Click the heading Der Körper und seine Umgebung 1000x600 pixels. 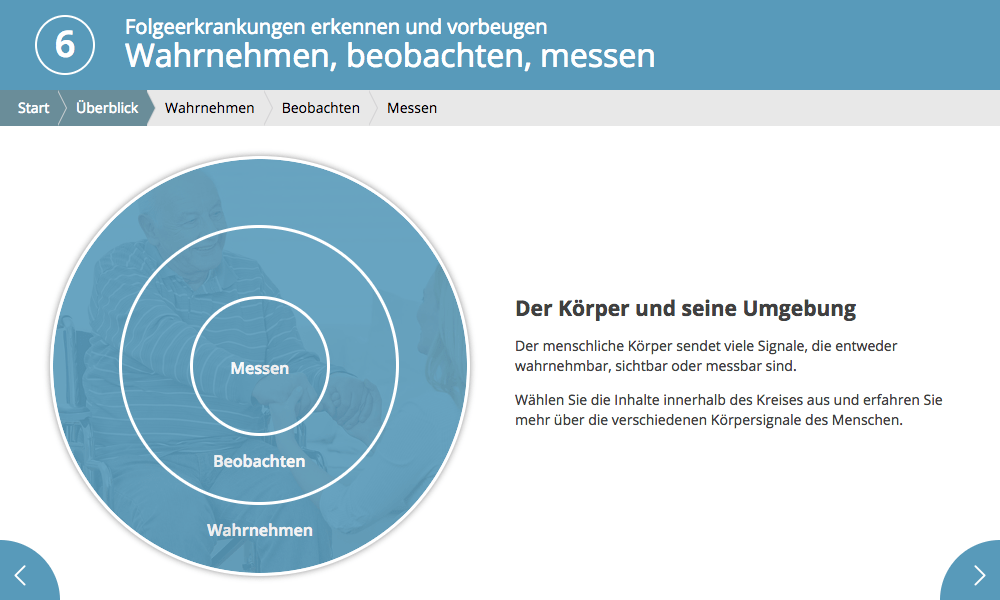click(x=685, y=308)
